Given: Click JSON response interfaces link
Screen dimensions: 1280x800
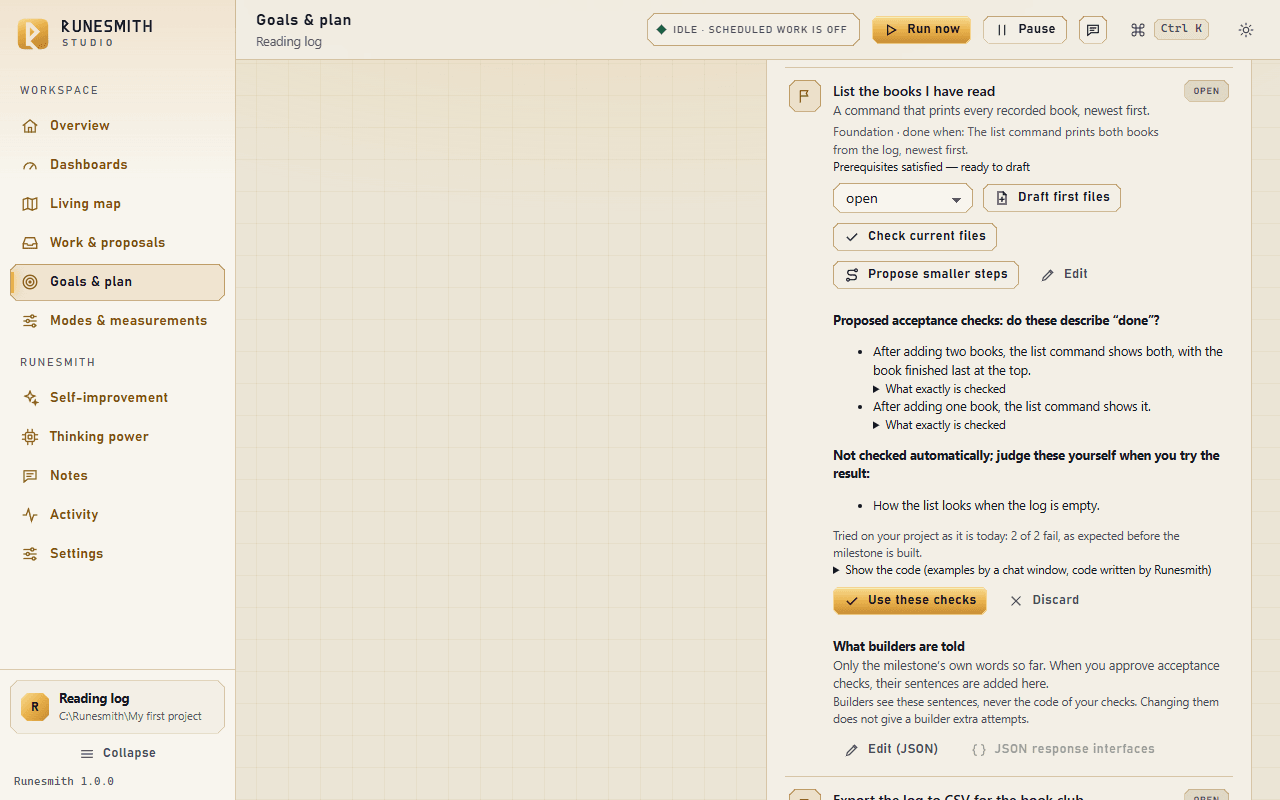Looking at the screenshot, I should click(x=1063, y=749).
